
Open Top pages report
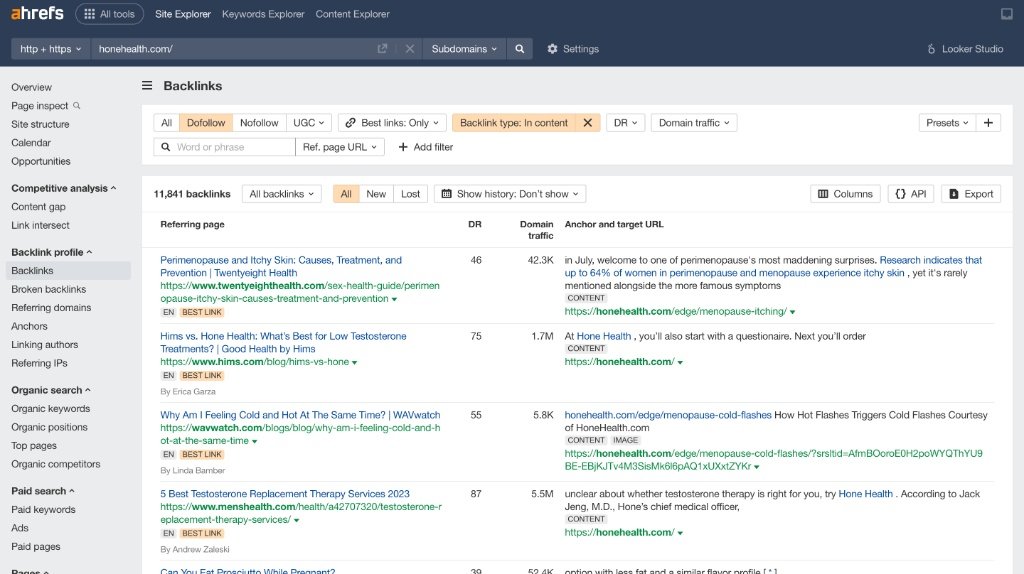coord(33,445)
